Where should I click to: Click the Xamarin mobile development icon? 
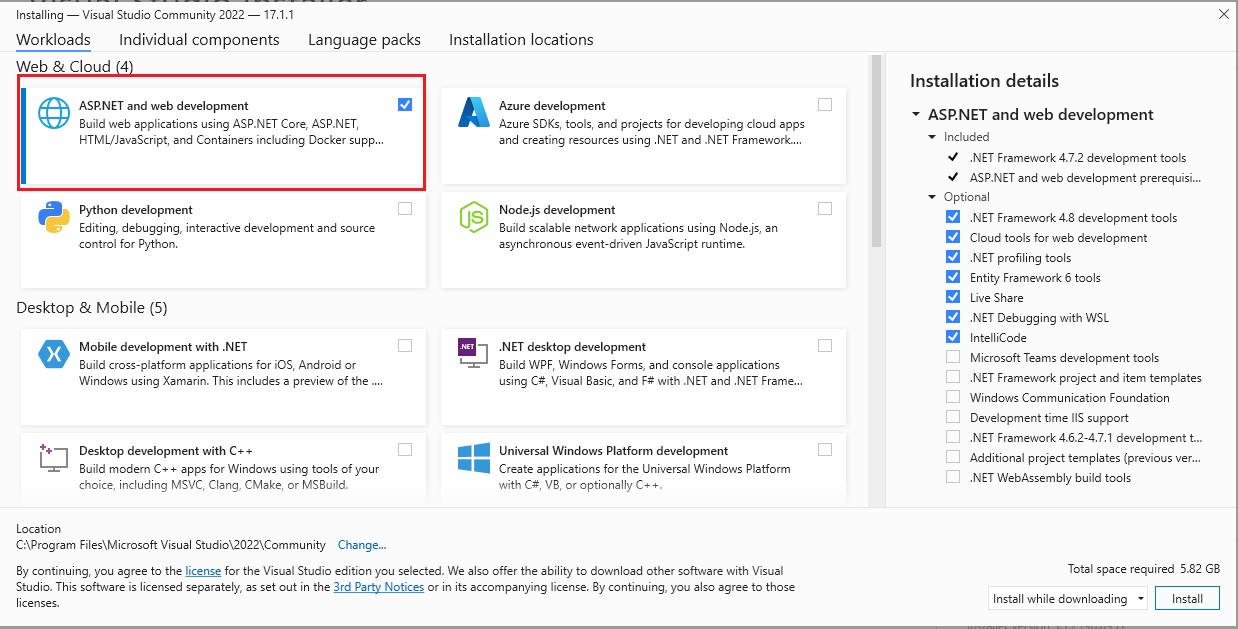pos(53,354)
